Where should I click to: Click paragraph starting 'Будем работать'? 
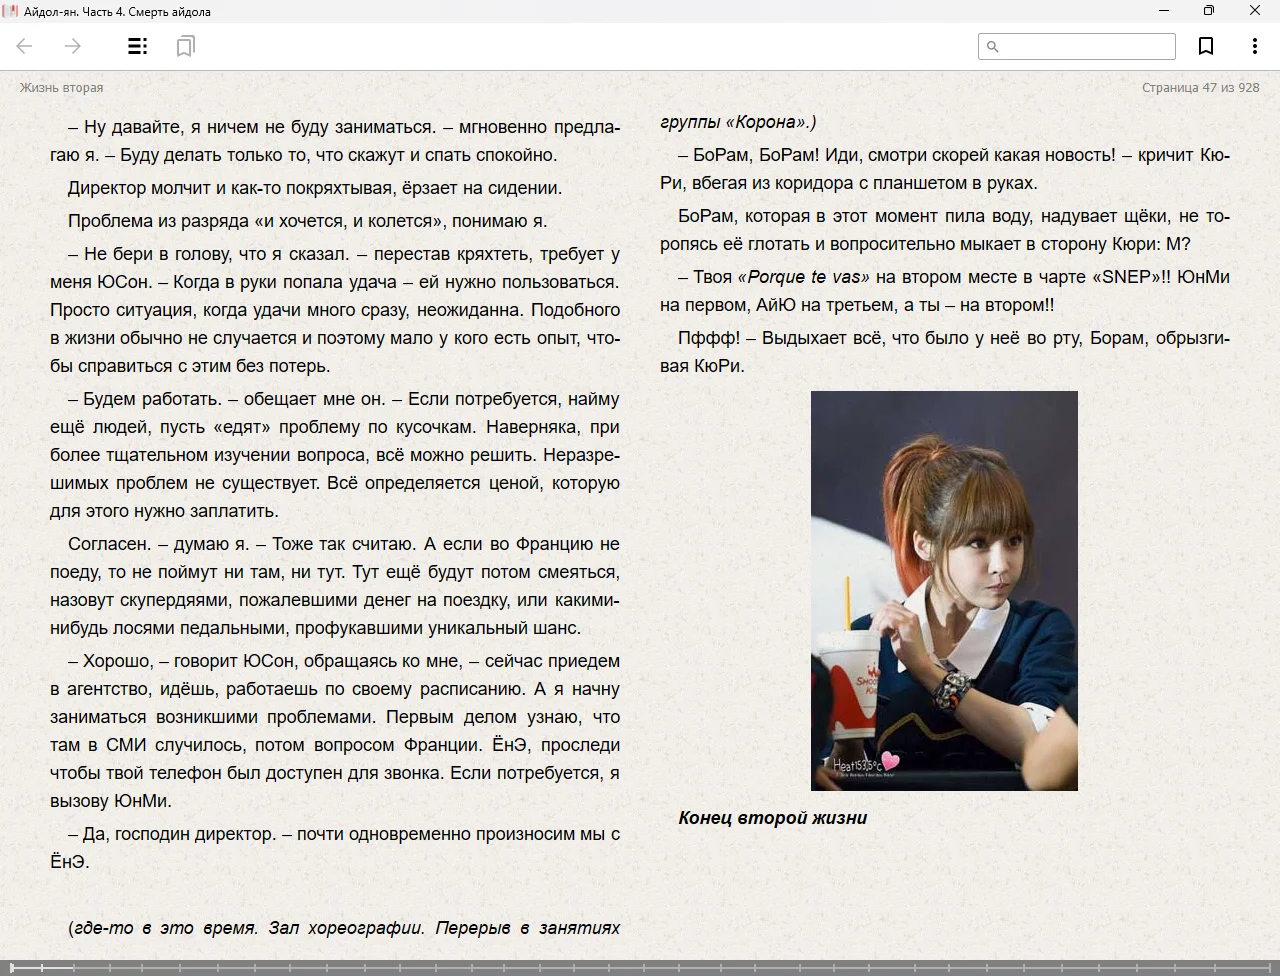tap(335, 454)
